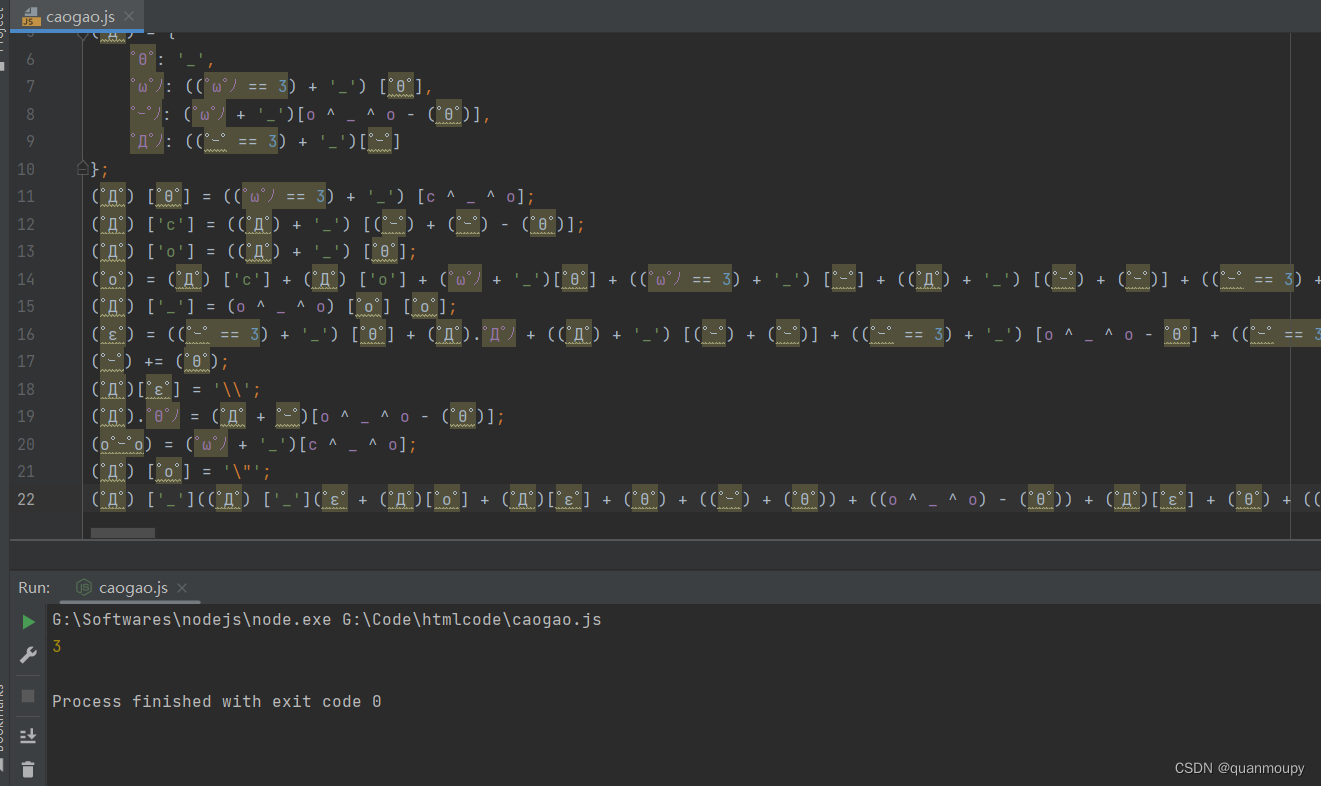Select the caogao.js tab in Run panel
The height and width of the screenshot is (786, 1321).
click(134, 588)
